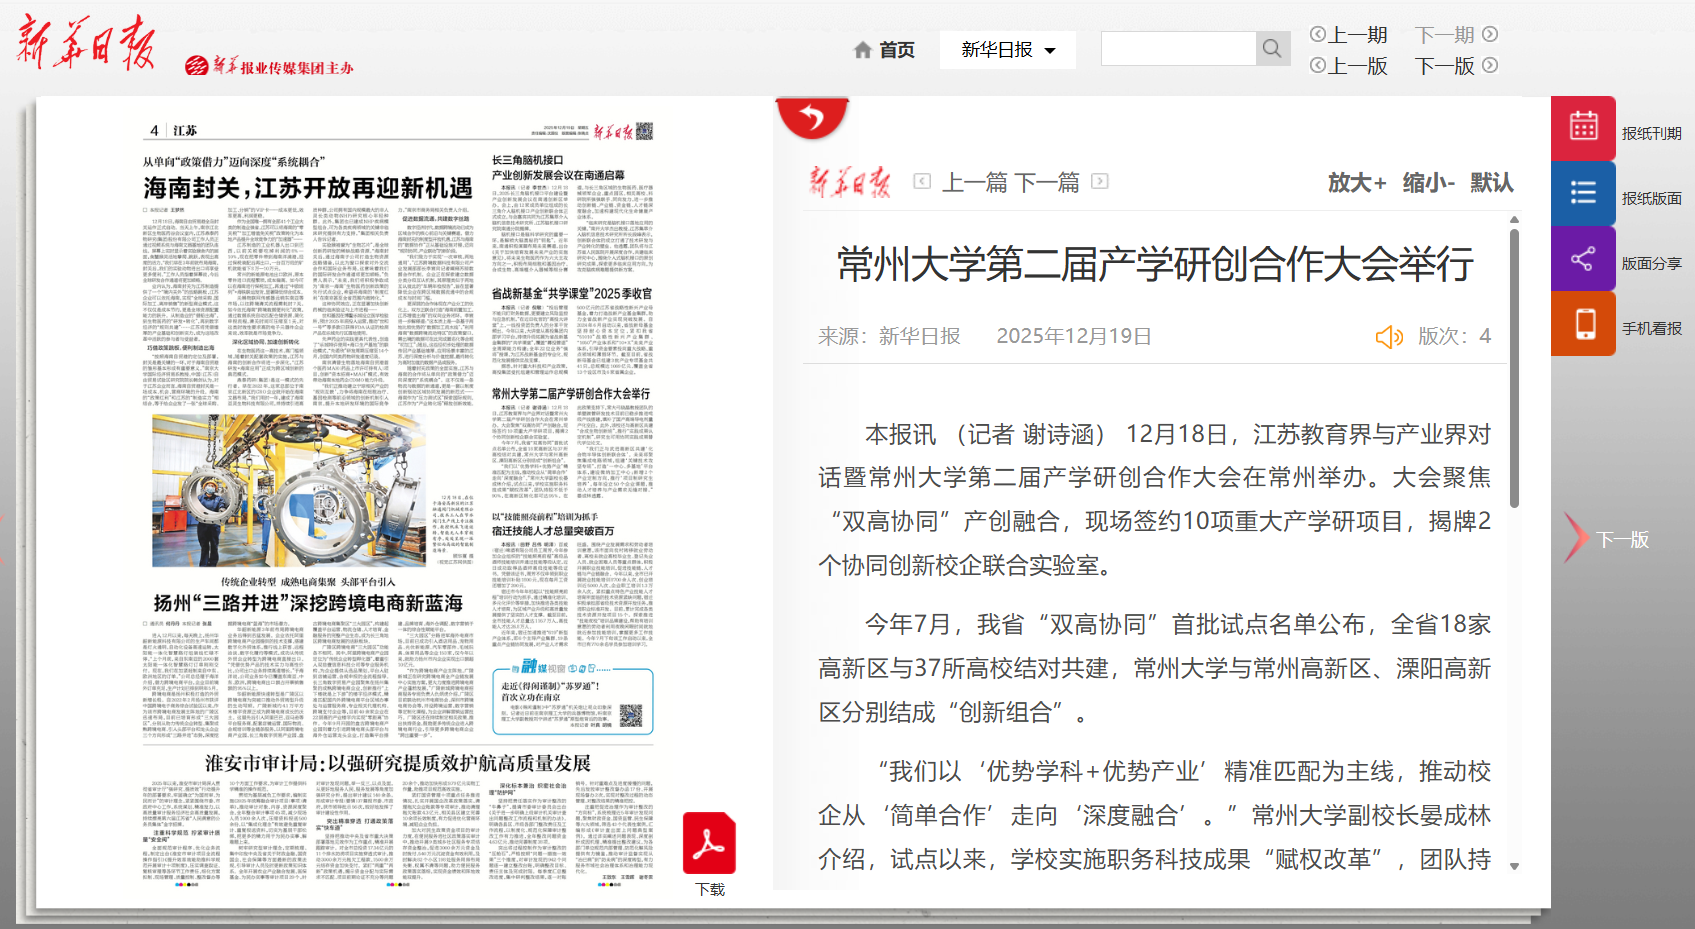Go to the homepage via 首页
The width and height of the screenshot is (1695, 929).
click(x=884, y=50)
